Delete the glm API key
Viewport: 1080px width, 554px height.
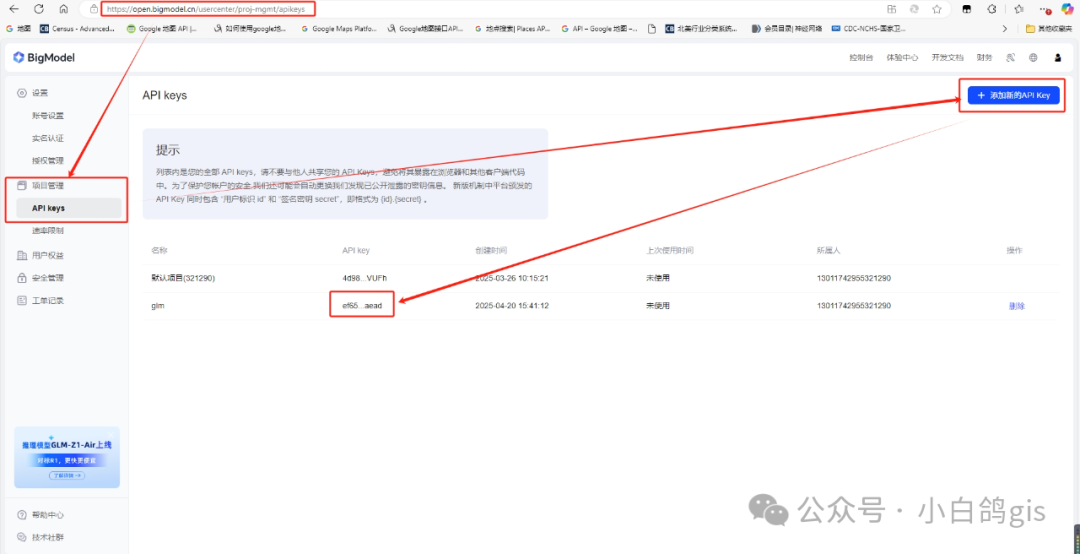click(x=1017, y=305)
